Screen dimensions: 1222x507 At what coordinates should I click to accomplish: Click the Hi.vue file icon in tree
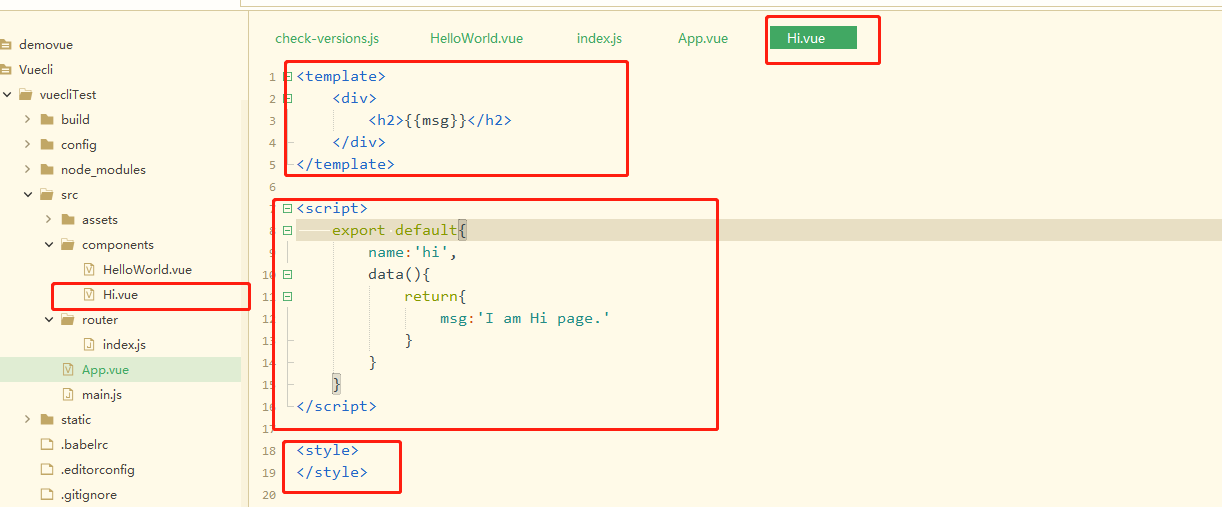pyautogui.click(x=89, y=294)
